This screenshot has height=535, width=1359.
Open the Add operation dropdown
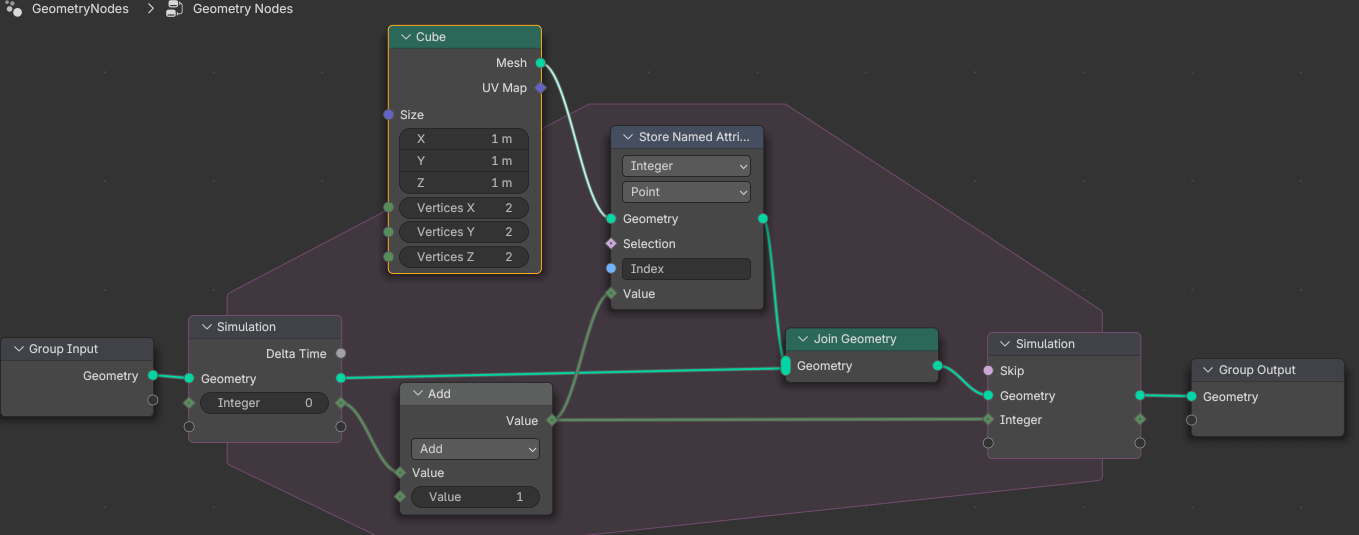pyautogui.click(x=475, y=449)
